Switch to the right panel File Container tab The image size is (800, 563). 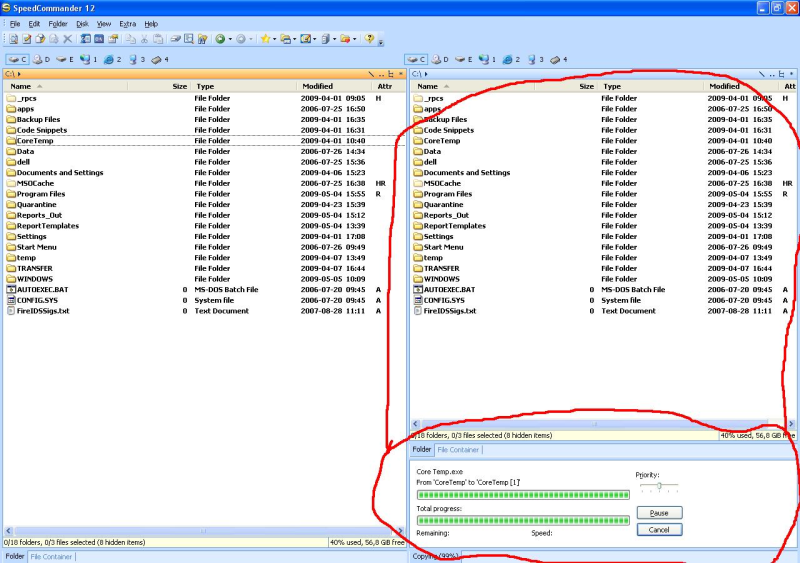pos(458,450)
